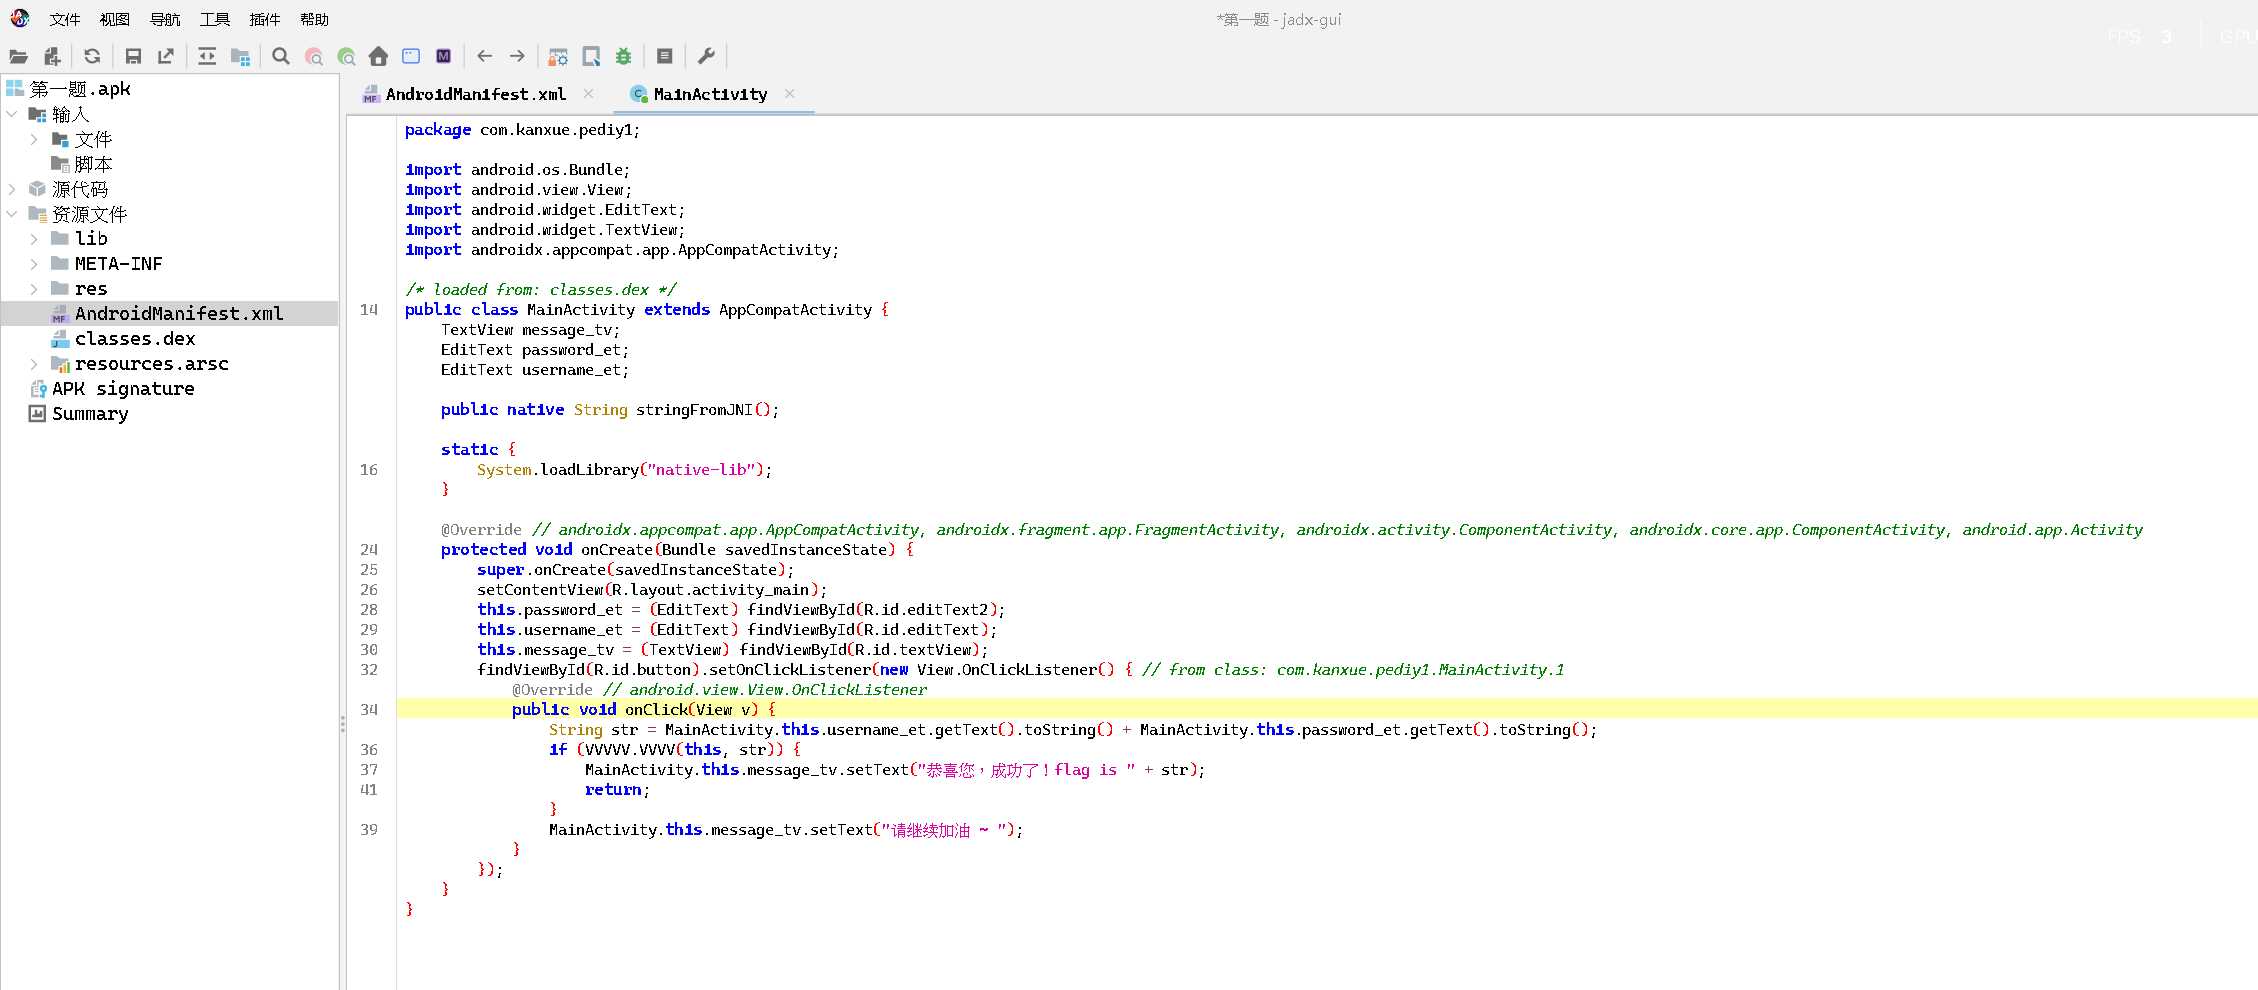This screenshot has height=990, width=2258.
Task: Expand the res folder
Action: 34,289
